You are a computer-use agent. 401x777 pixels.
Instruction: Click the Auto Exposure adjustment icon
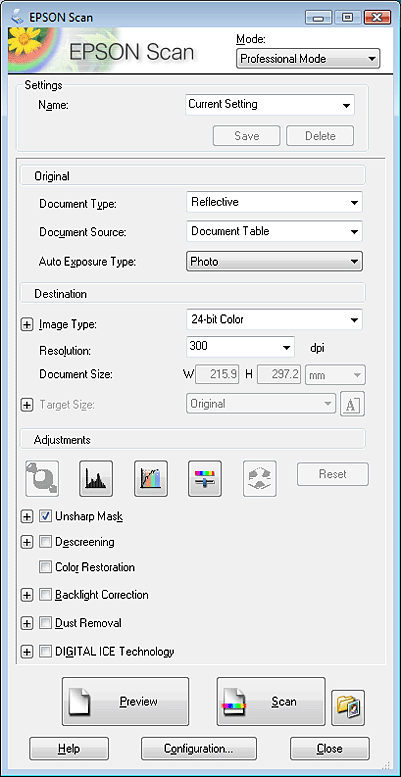(42, 479)
